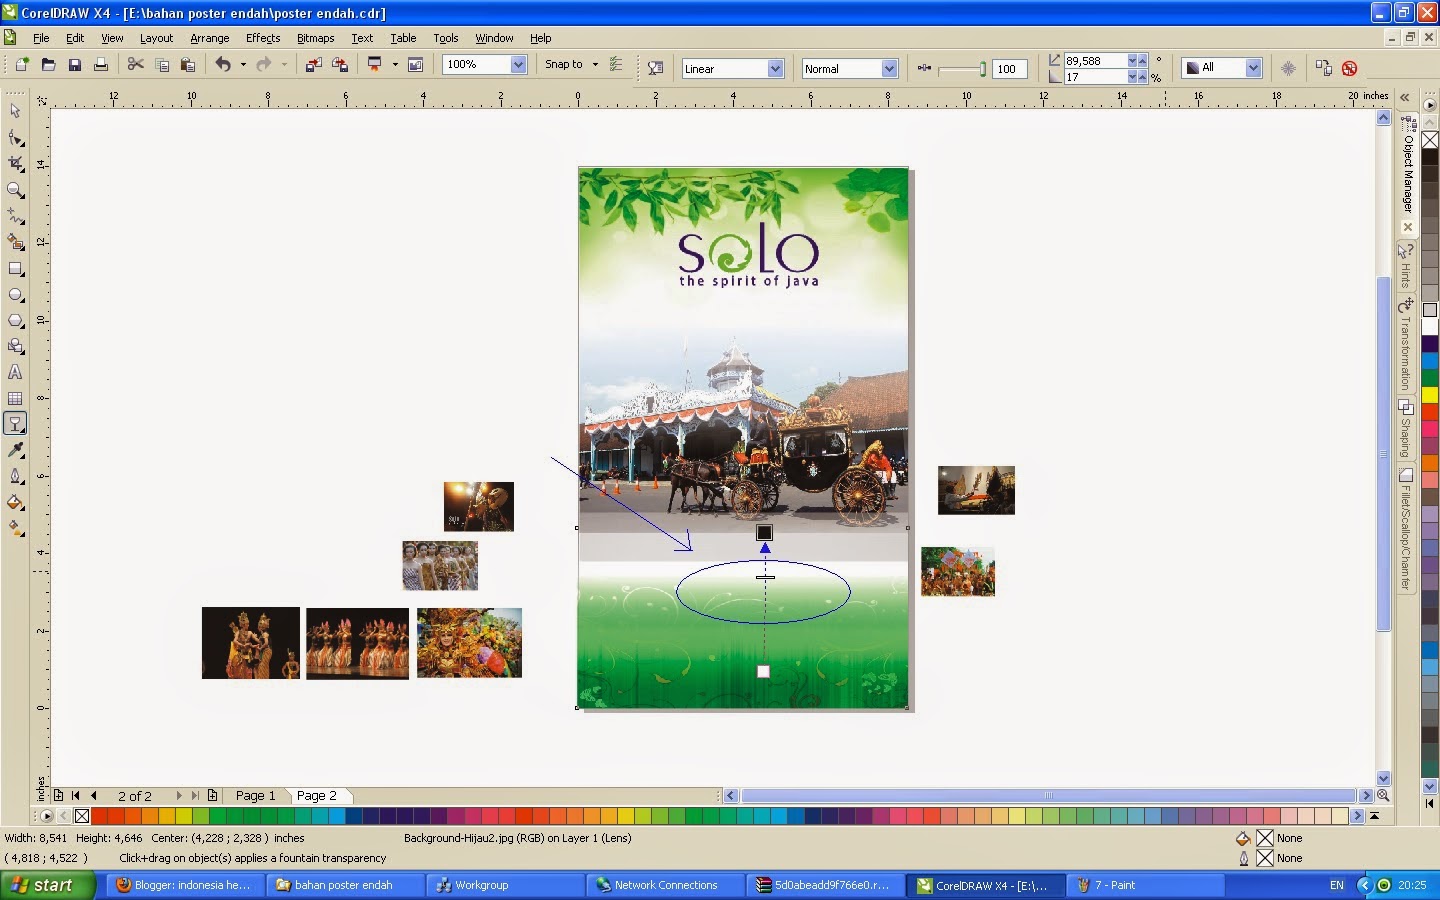This screenshot has width=1440, height=900.
Task: Open the Options checklist icon
Action: coord(616,65)
